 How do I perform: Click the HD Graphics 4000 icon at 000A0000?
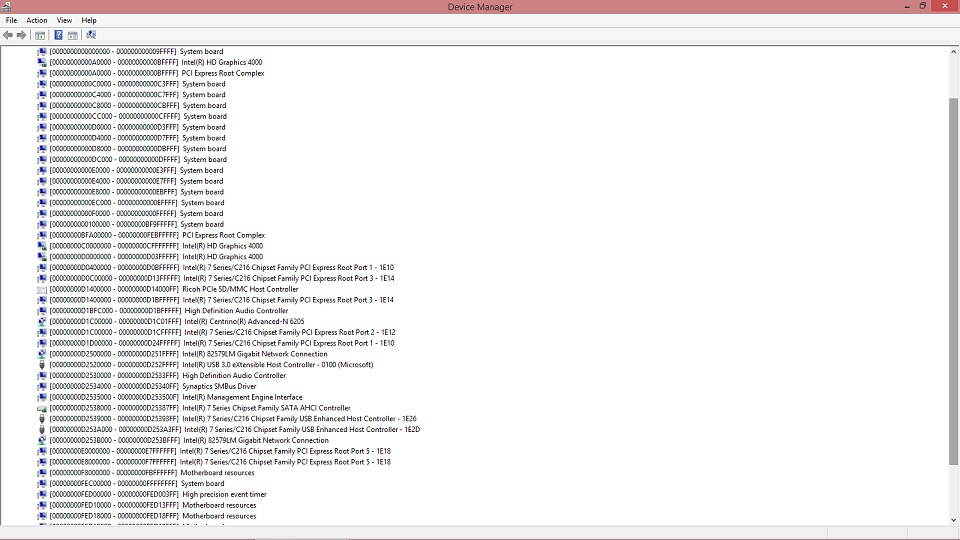click(x=42, y=62)
